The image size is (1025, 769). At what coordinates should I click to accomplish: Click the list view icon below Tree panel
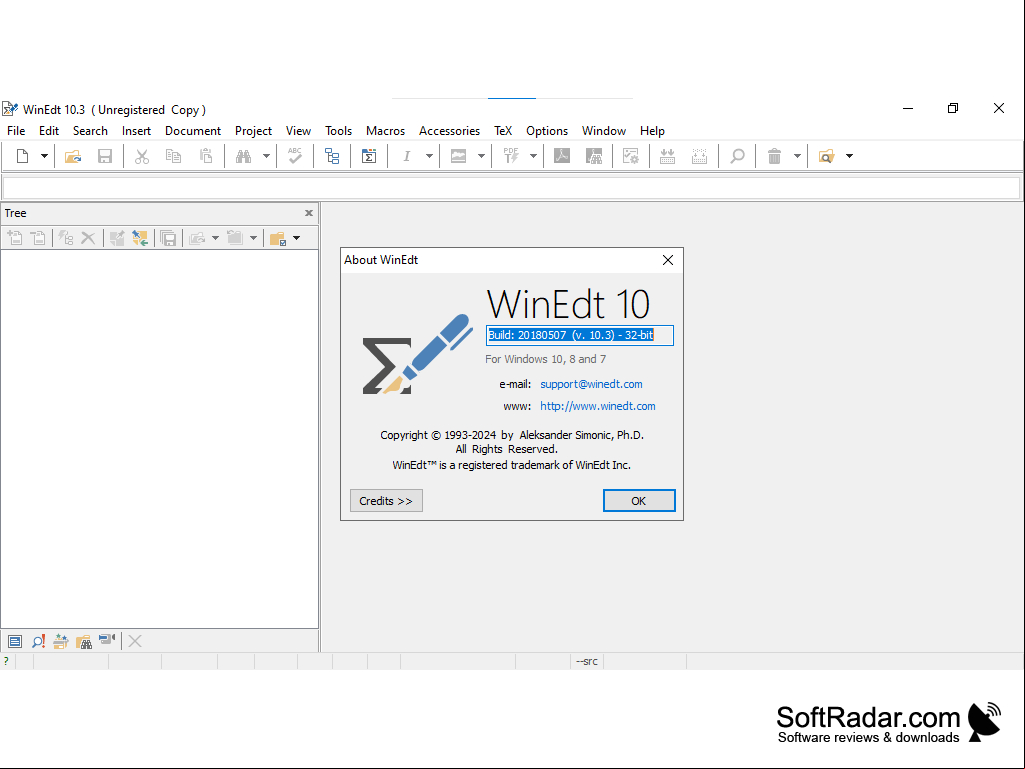pos(14,641)
